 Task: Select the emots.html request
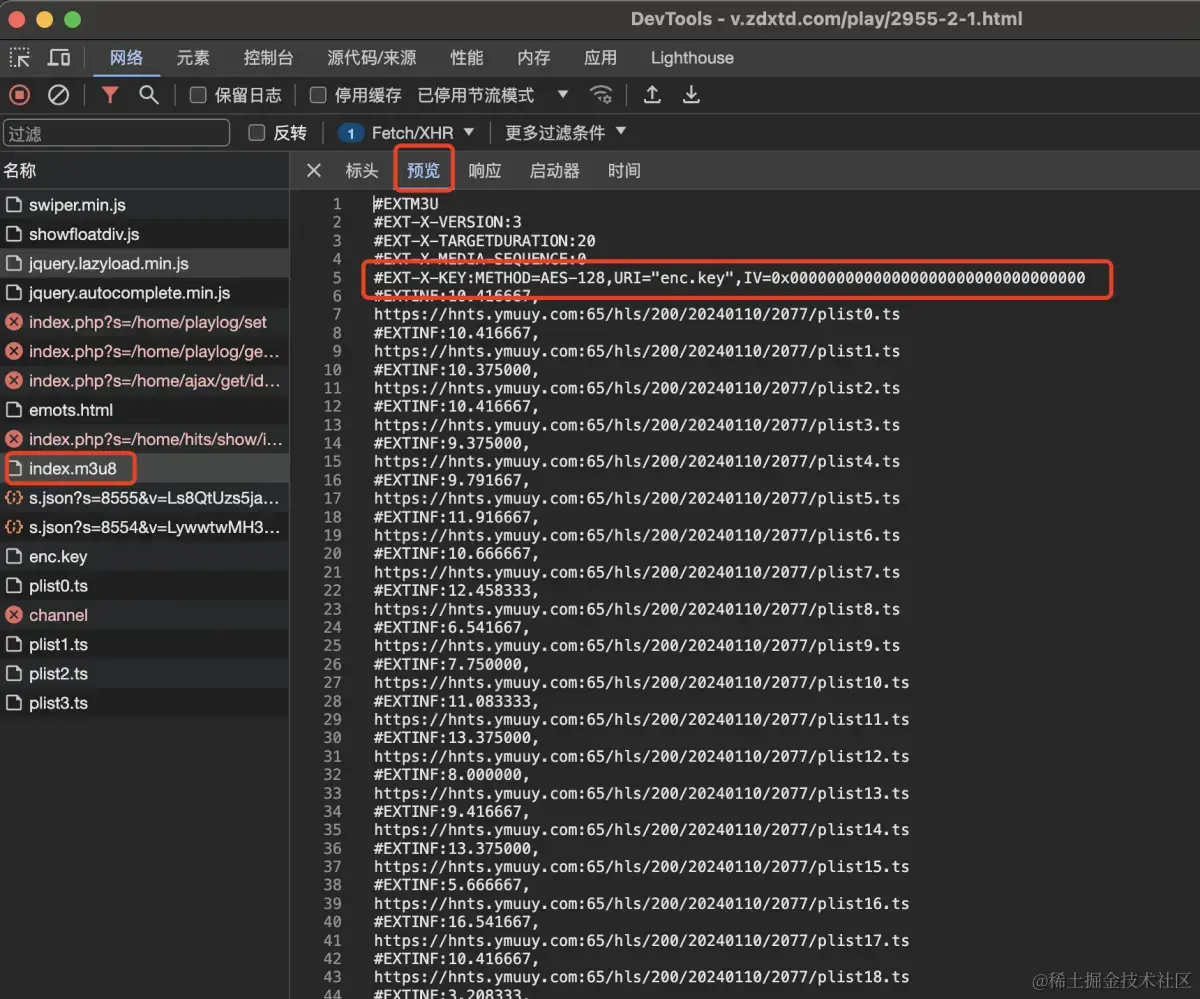144,410
